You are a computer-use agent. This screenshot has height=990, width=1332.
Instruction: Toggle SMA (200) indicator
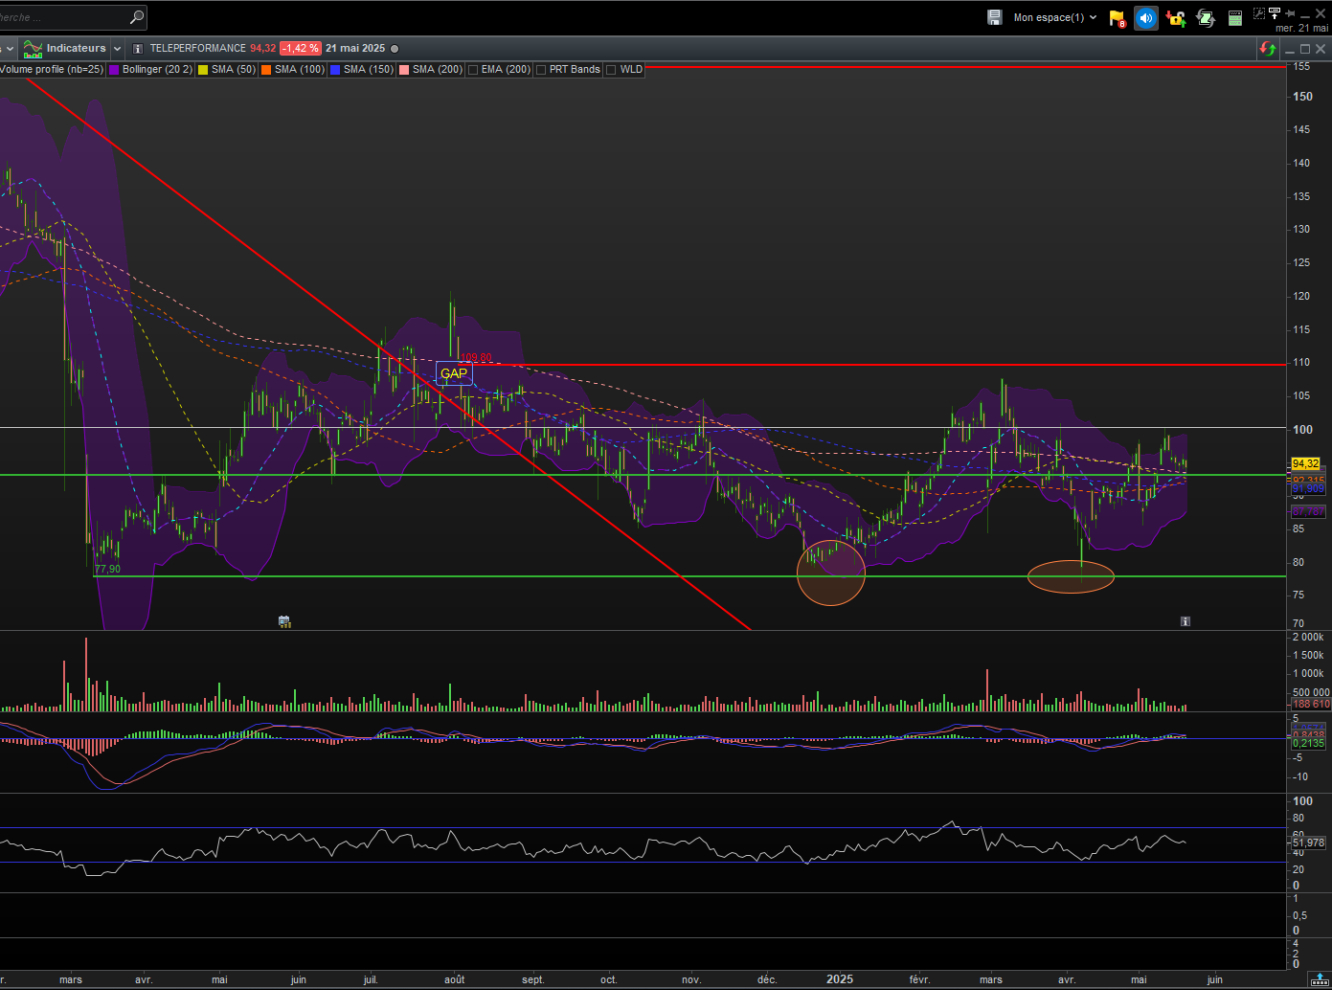431,69
